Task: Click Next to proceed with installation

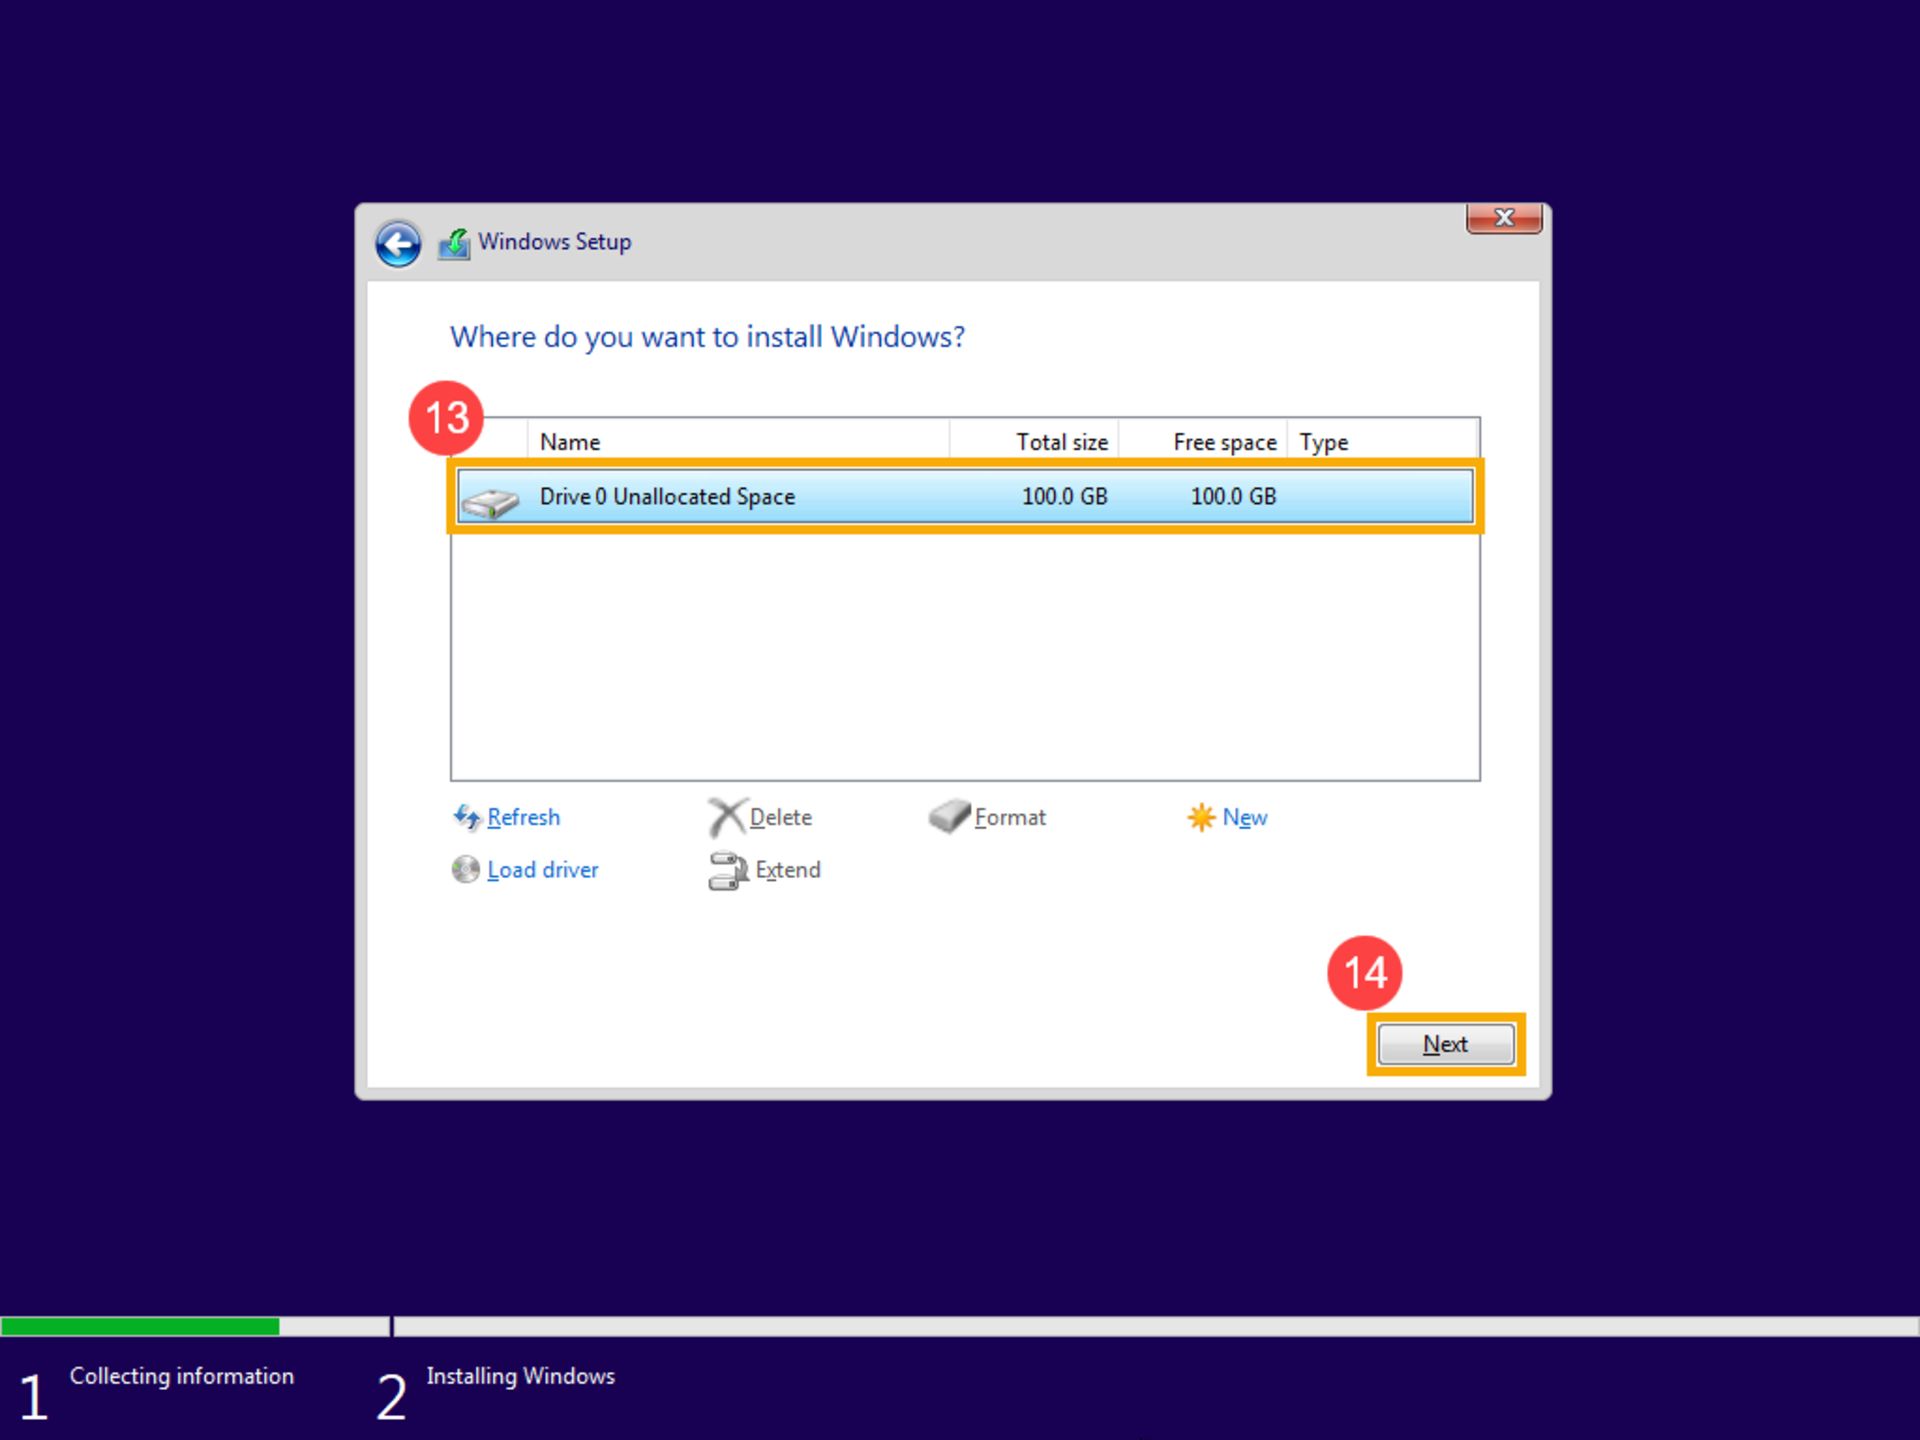Action: (1444, 1044)
